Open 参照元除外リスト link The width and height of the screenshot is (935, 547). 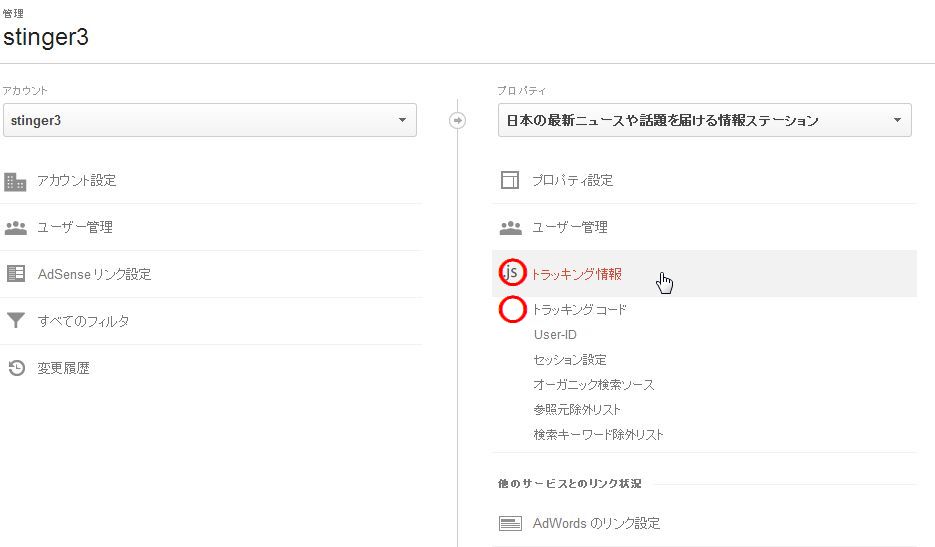(x=577, y=410)
